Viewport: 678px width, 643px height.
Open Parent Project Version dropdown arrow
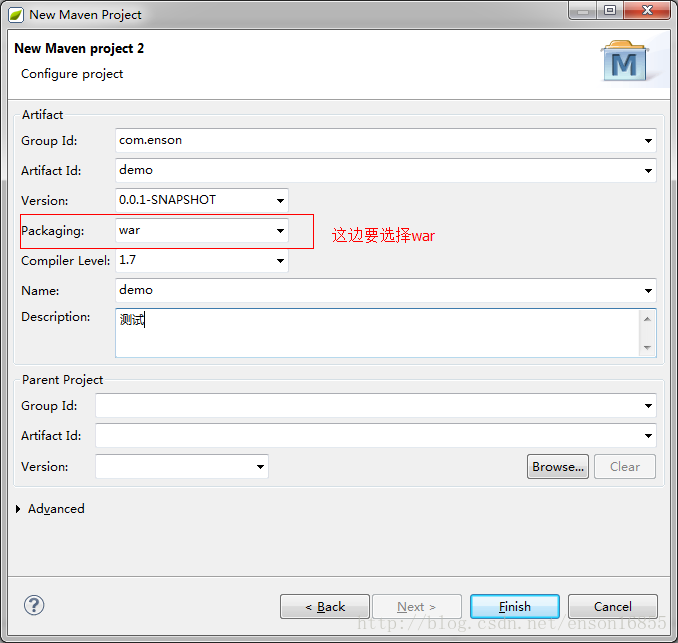(260, 467)
